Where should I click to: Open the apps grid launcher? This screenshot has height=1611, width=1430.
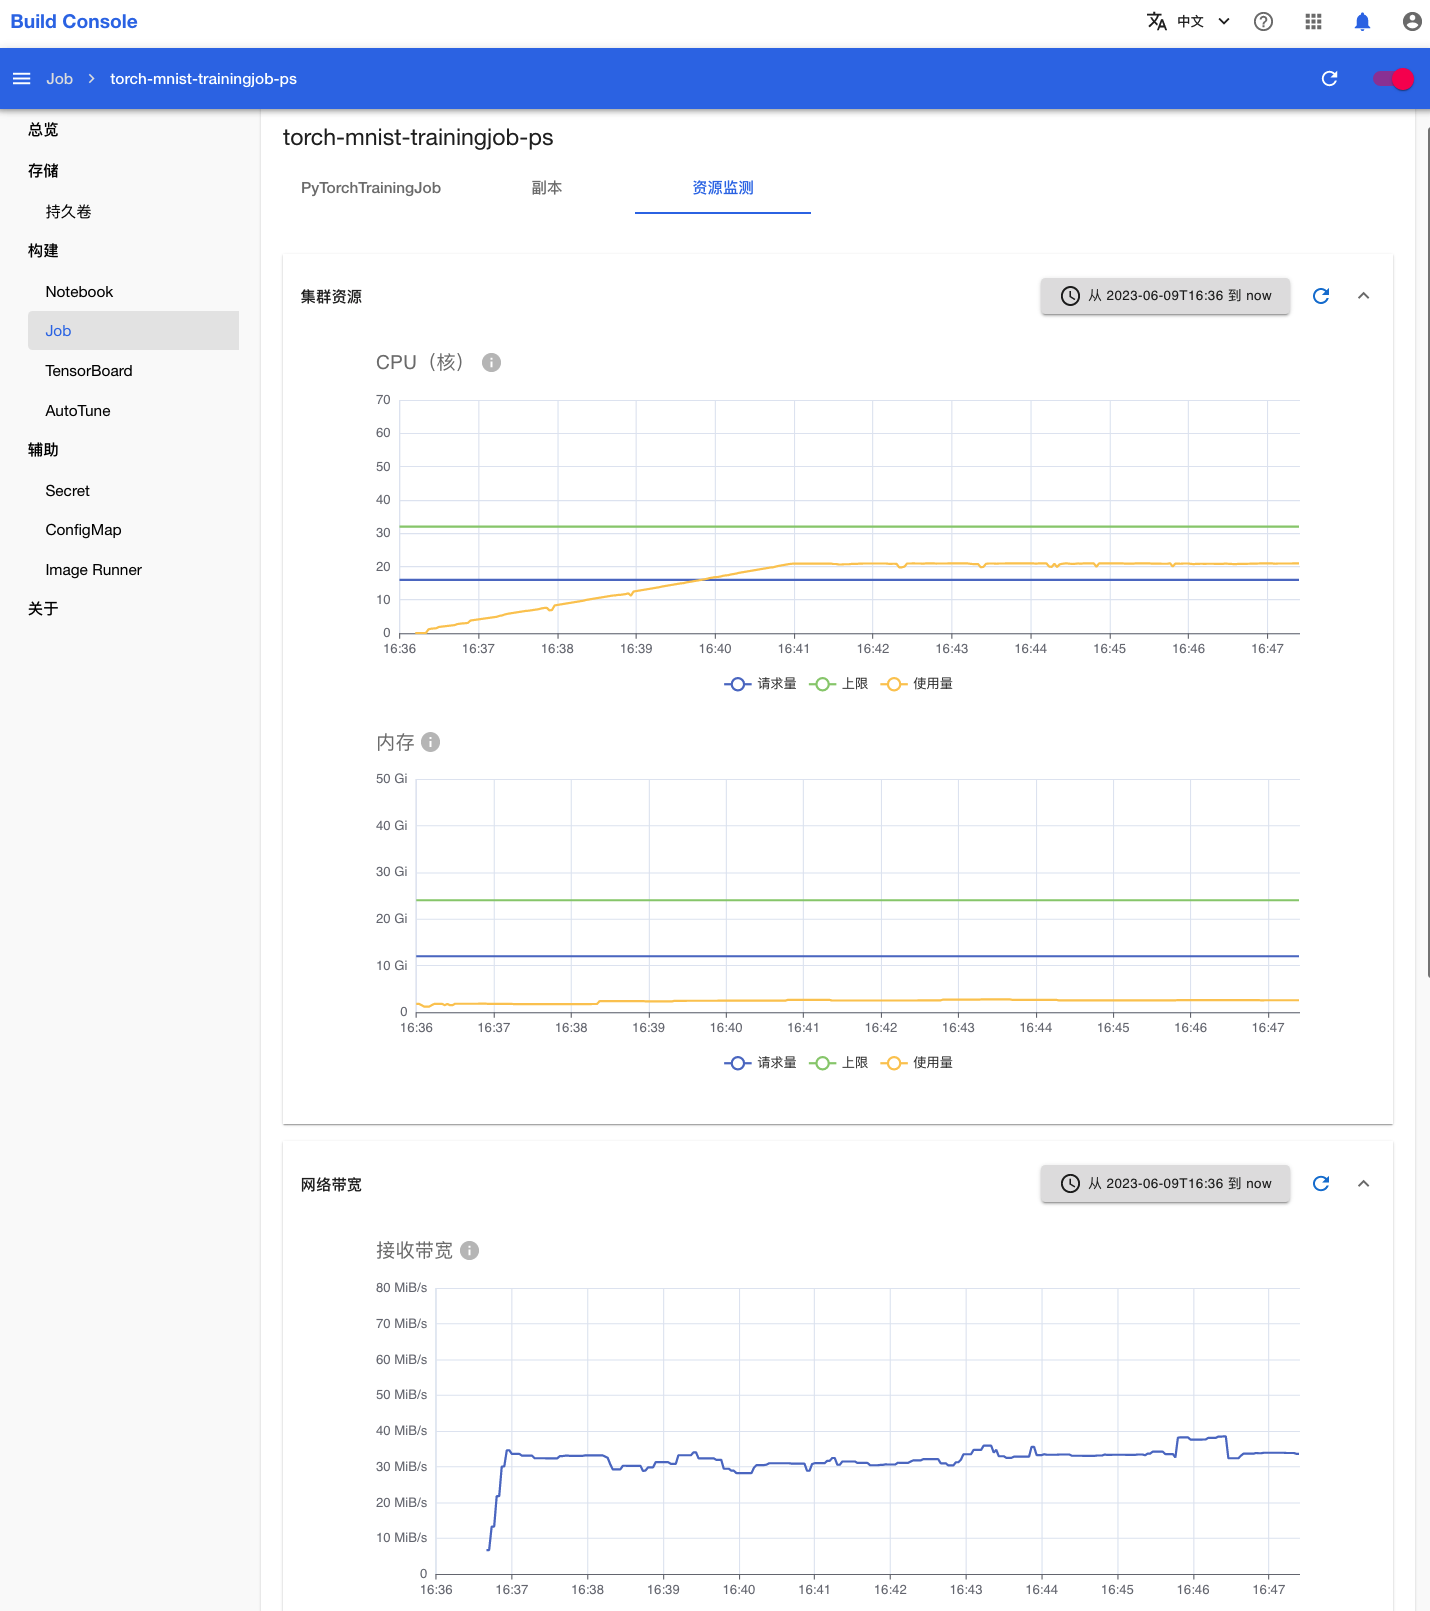pyautogui.click(x=1314, y=22)
